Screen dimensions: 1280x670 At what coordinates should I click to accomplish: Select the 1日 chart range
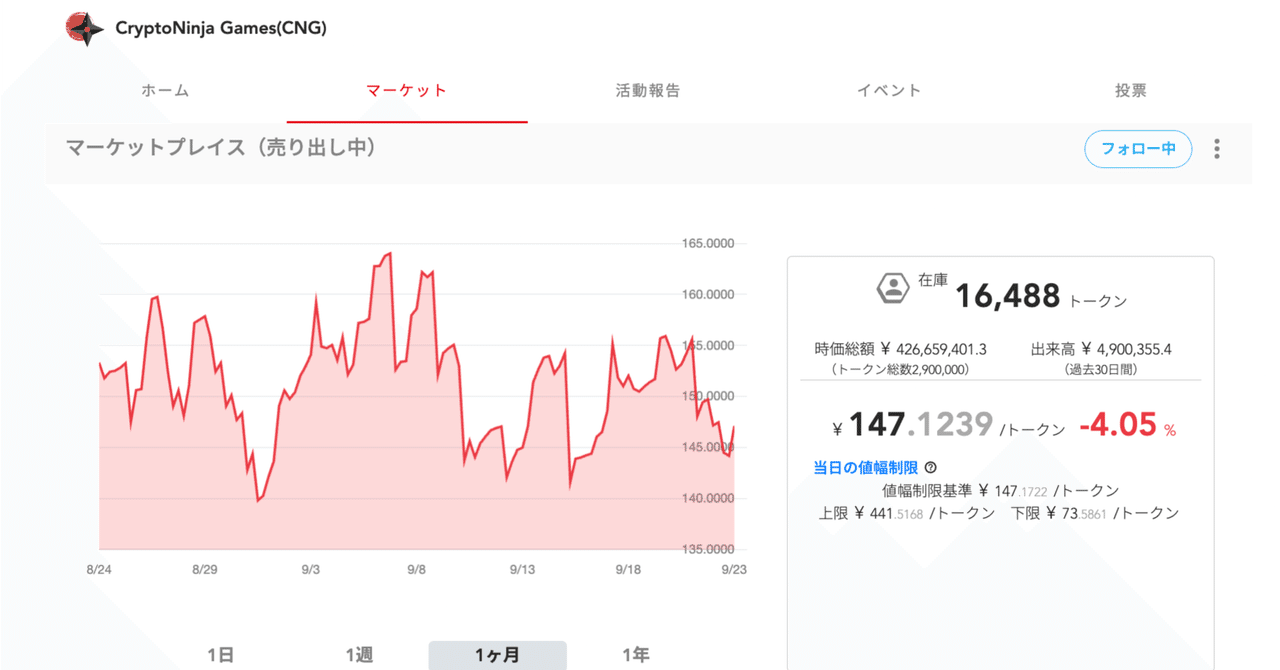221,655
